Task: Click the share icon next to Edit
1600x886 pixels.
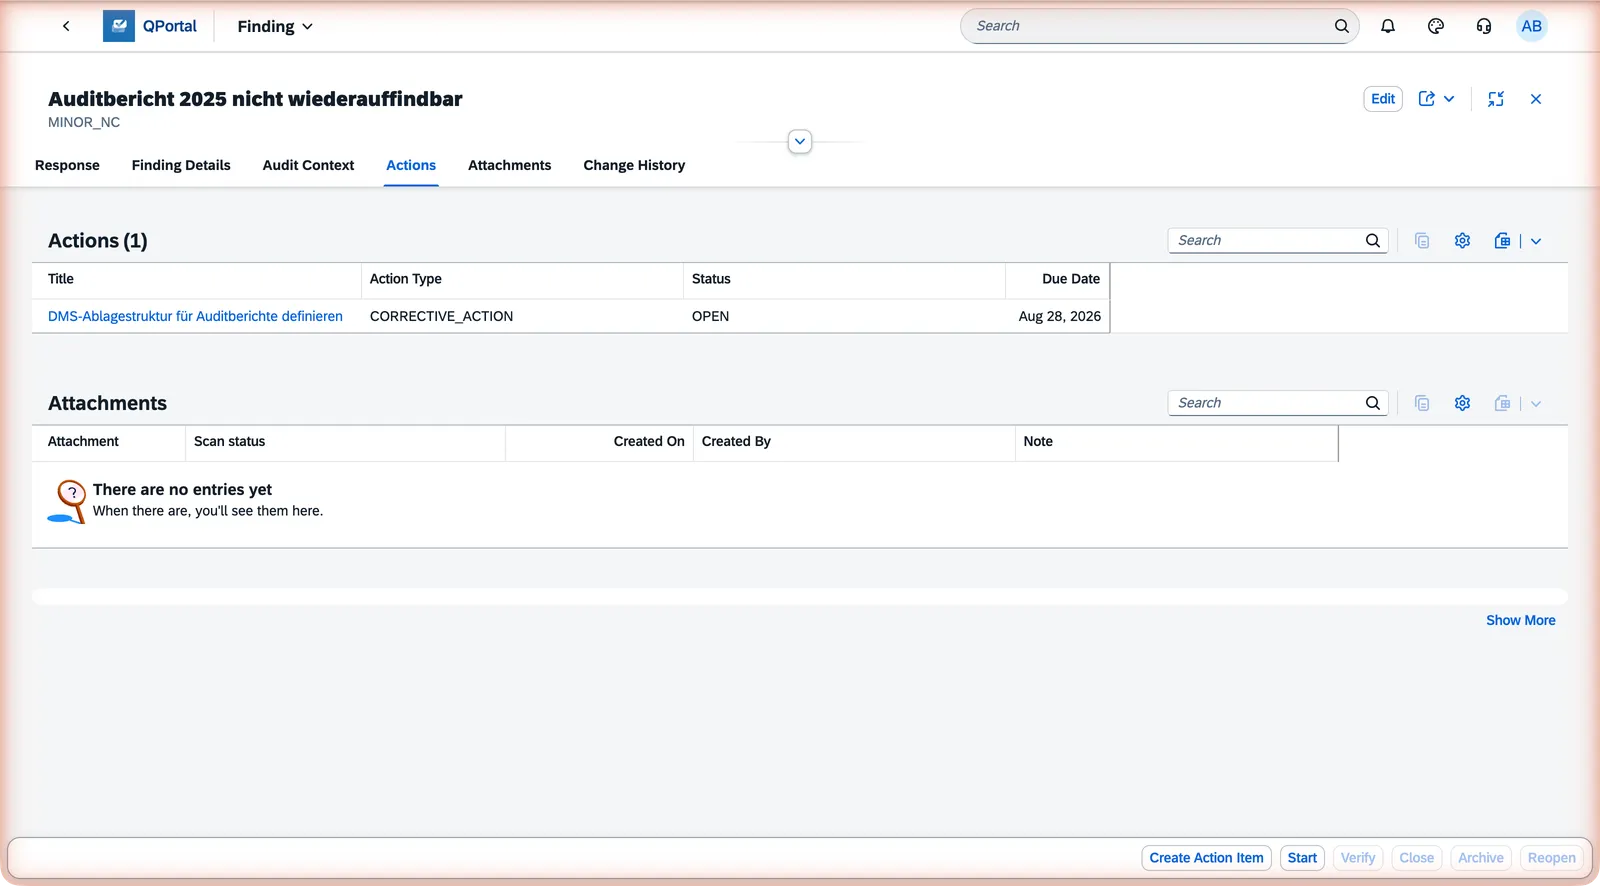Action: click(1427, 99)
